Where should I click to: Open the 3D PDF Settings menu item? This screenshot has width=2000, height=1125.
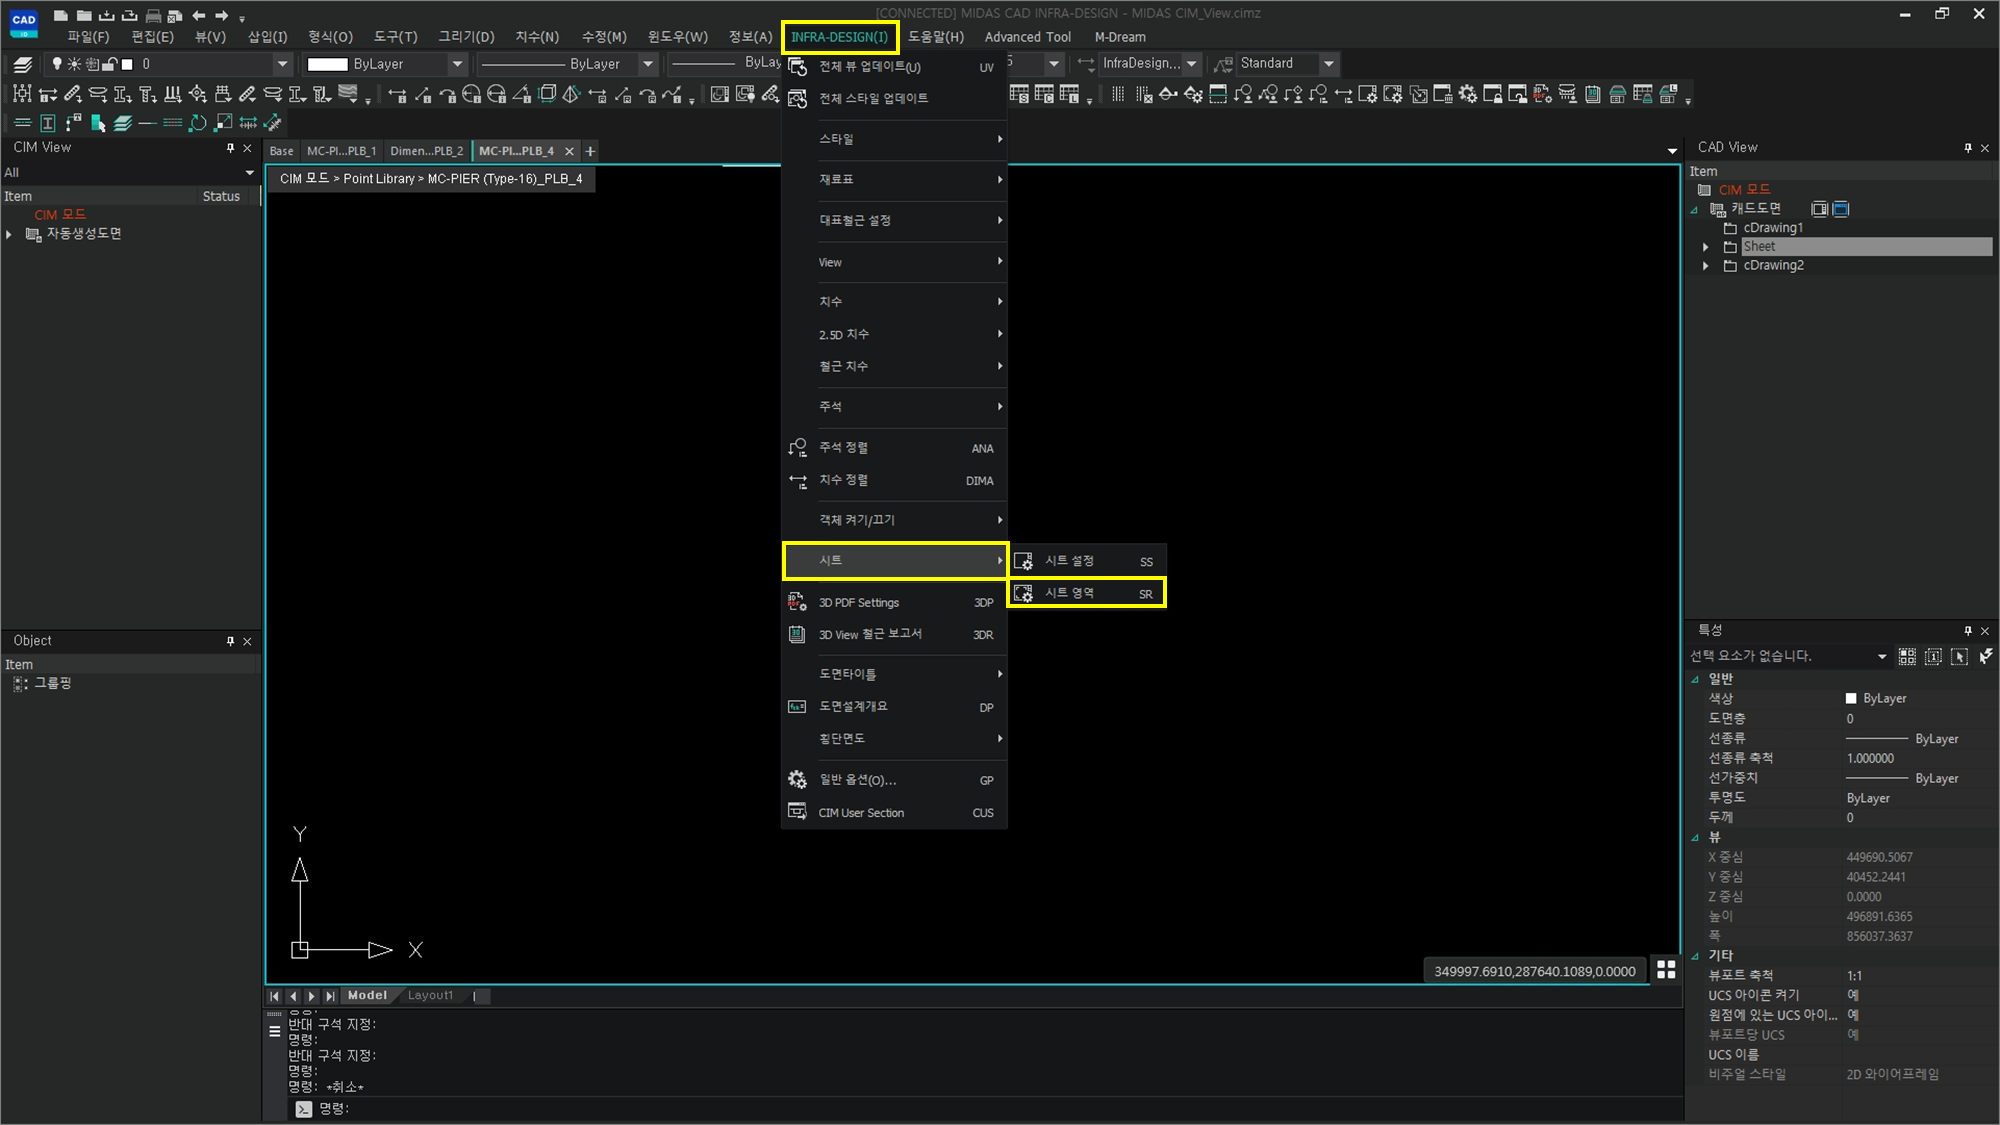pyautogui.click(x=894, y=602)
